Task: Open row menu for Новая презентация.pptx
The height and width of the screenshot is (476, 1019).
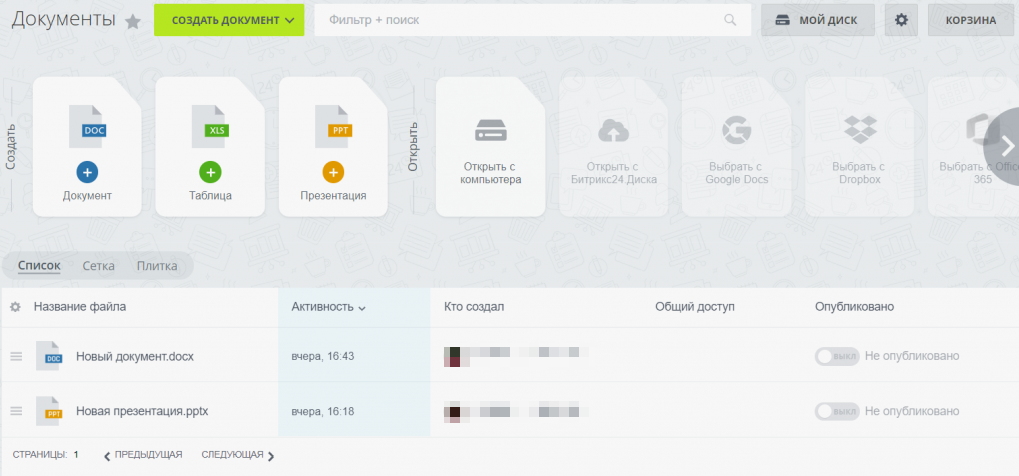Action: pyautogui.click(x=16, y=411)
